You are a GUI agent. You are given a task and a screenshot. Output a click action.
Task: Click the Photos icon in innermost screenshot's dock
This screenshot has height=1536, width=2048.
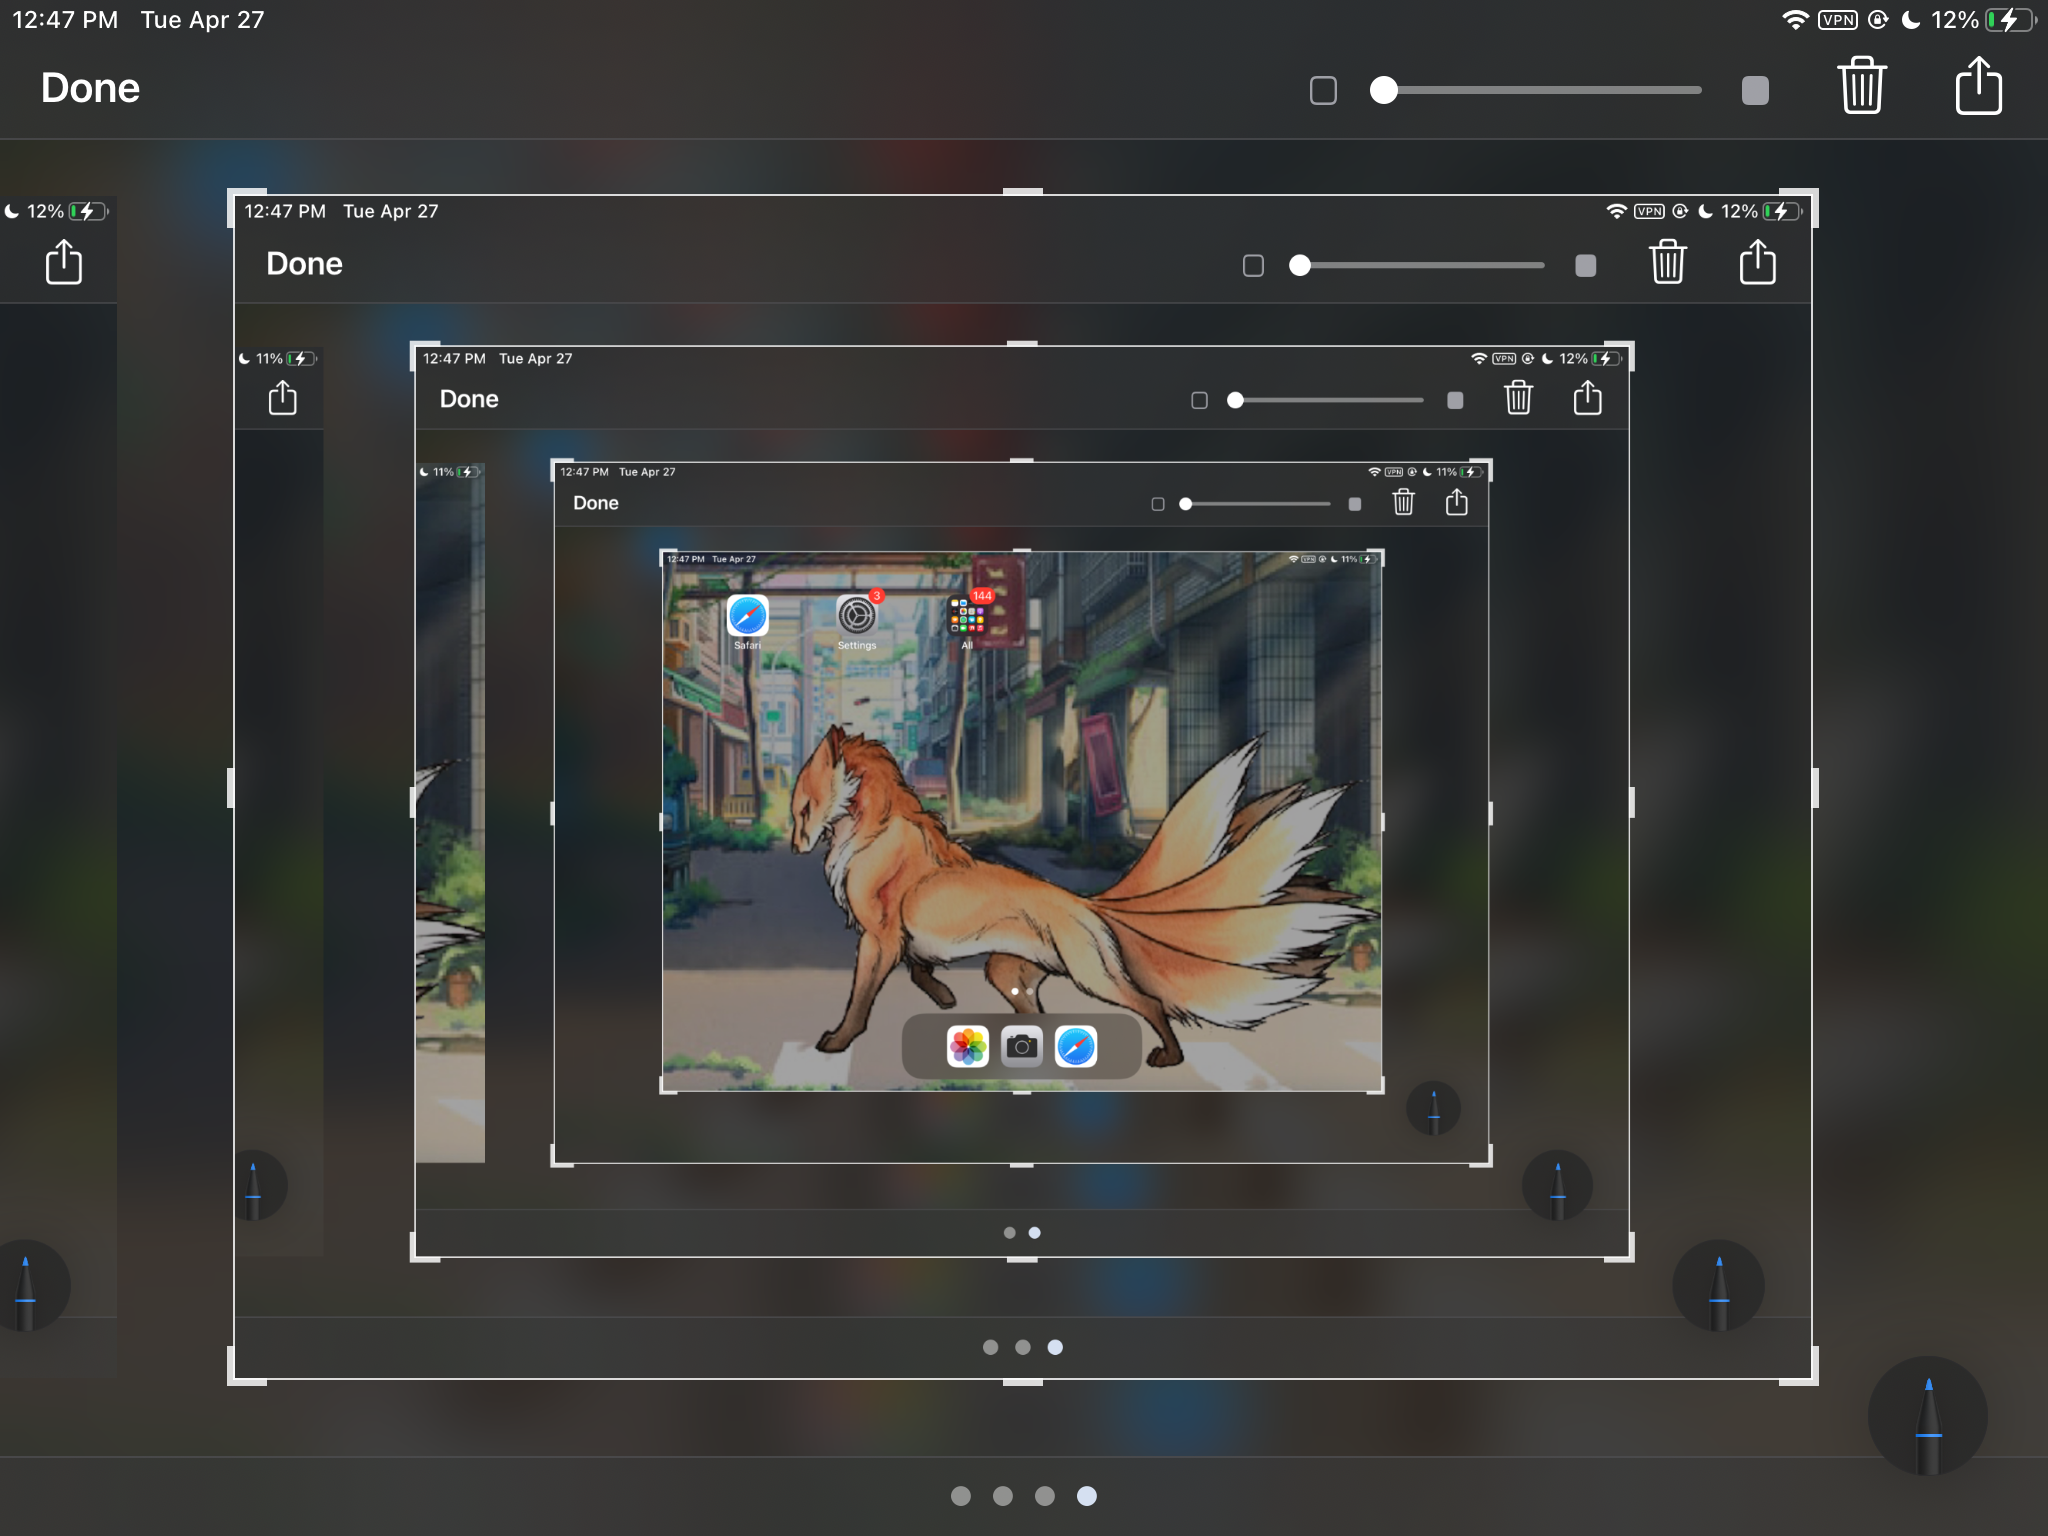pos(967,1047)
